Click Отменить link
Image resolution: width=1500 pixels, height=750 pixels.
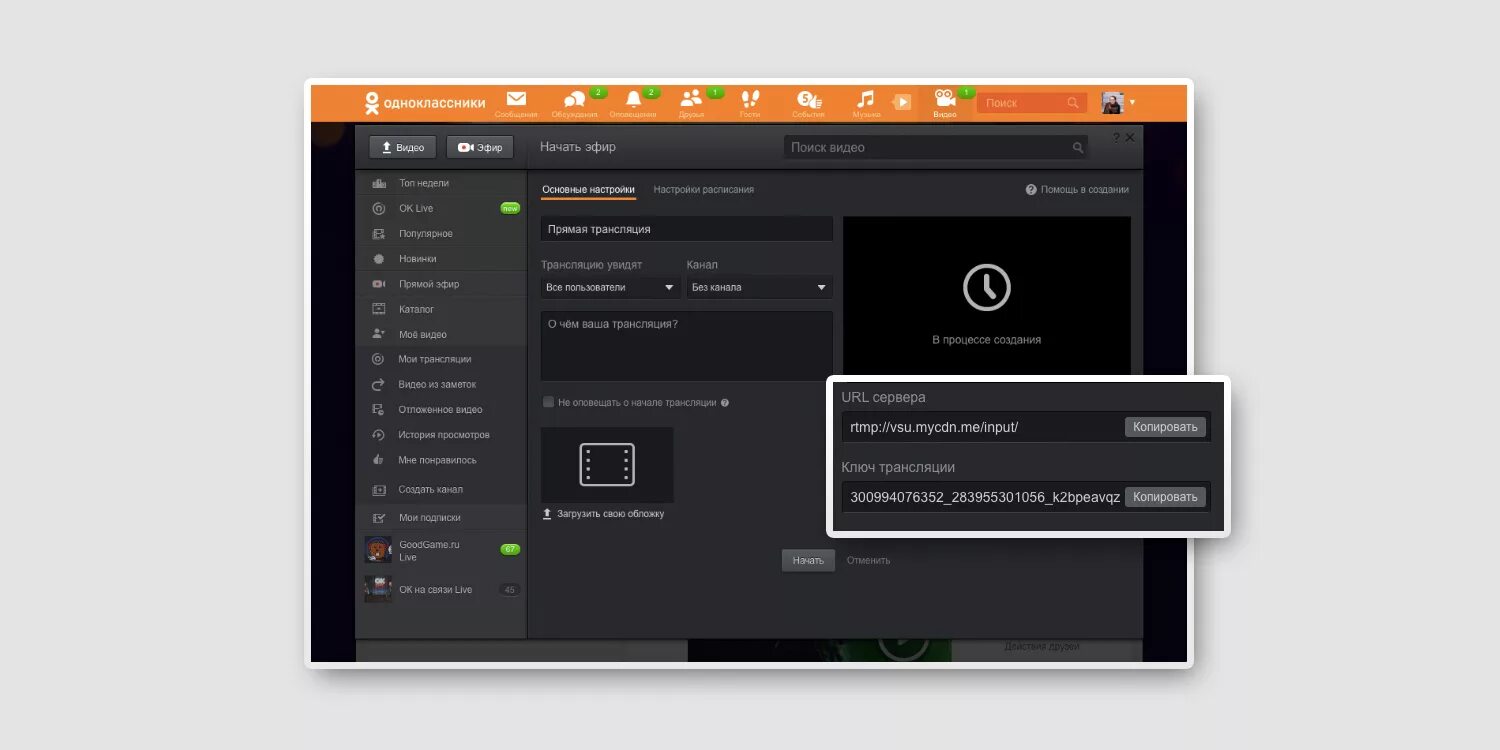pos(868,560)
